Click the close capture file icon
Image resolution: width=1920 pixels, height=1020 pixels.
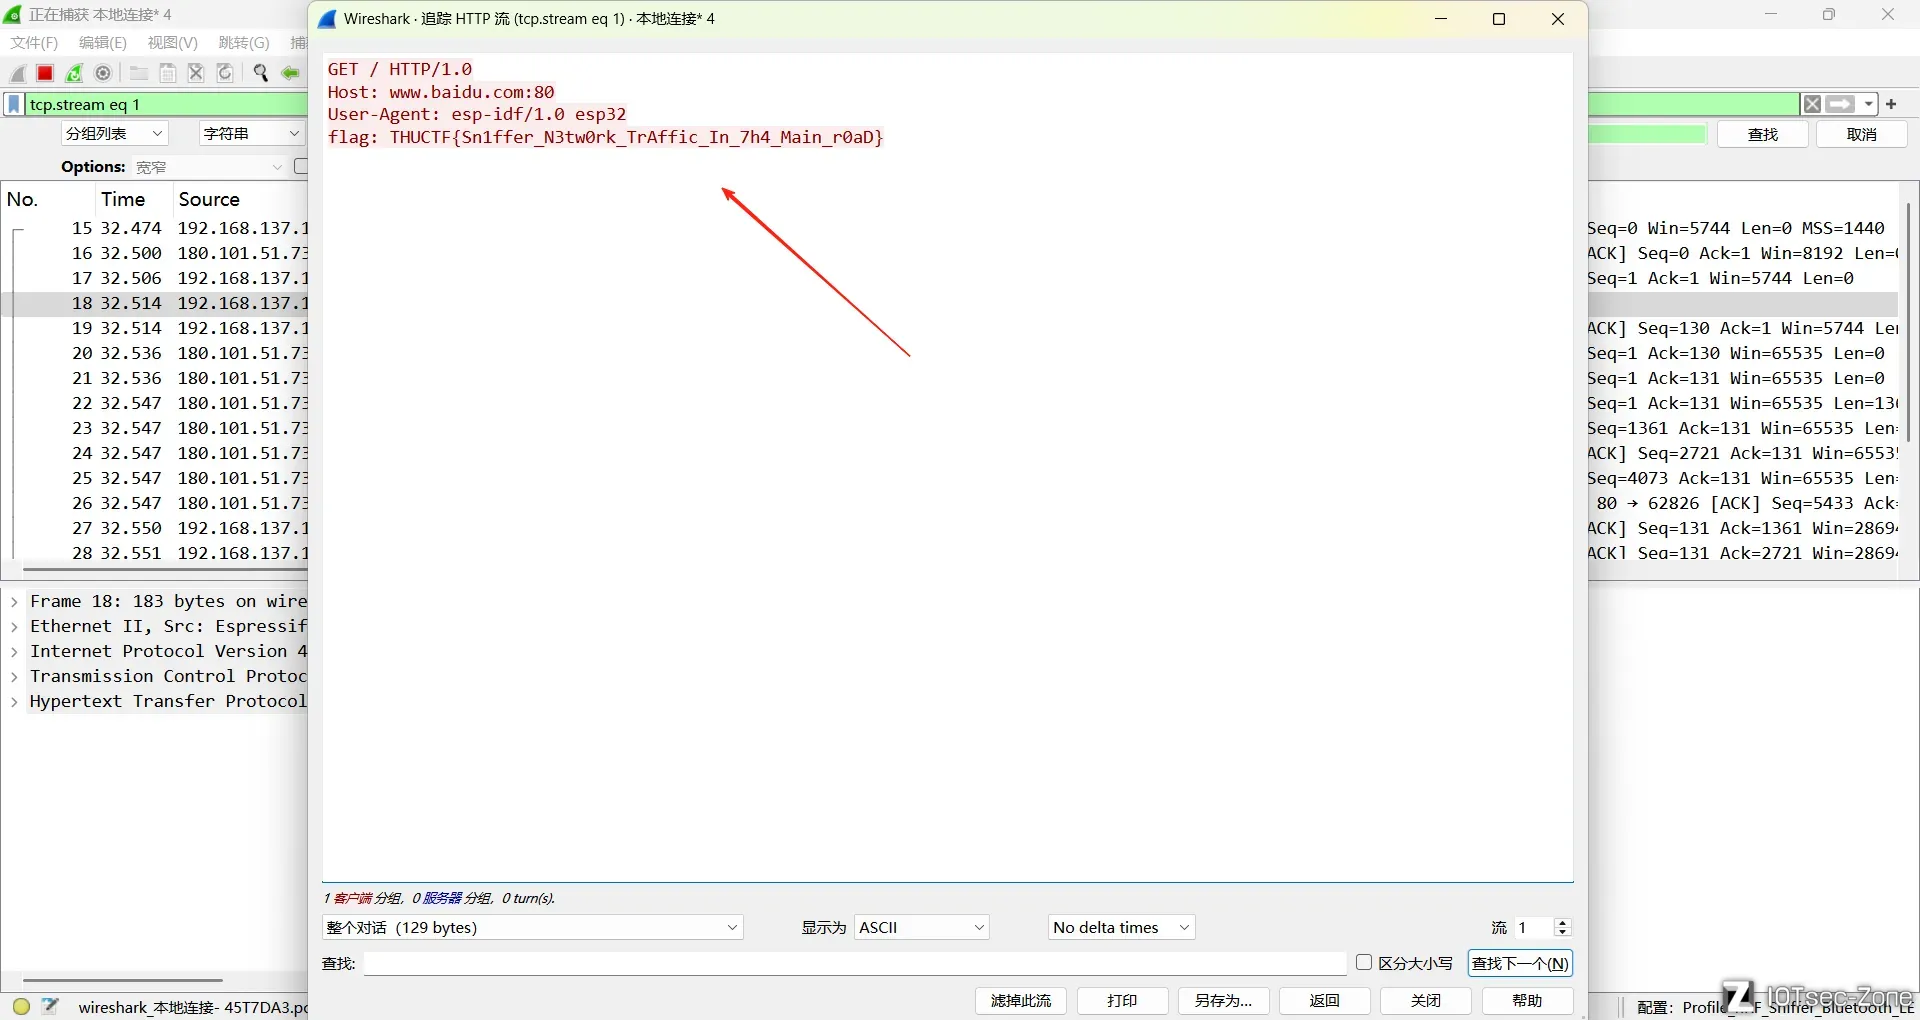pyautogui.click(x=197, y=73)
